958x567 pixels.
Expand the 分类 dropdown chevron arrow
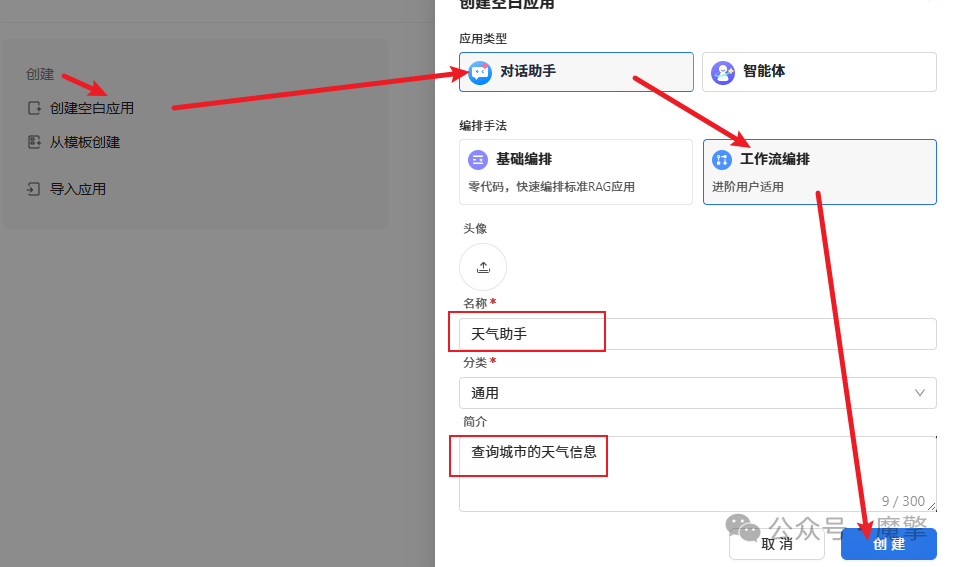920,393
